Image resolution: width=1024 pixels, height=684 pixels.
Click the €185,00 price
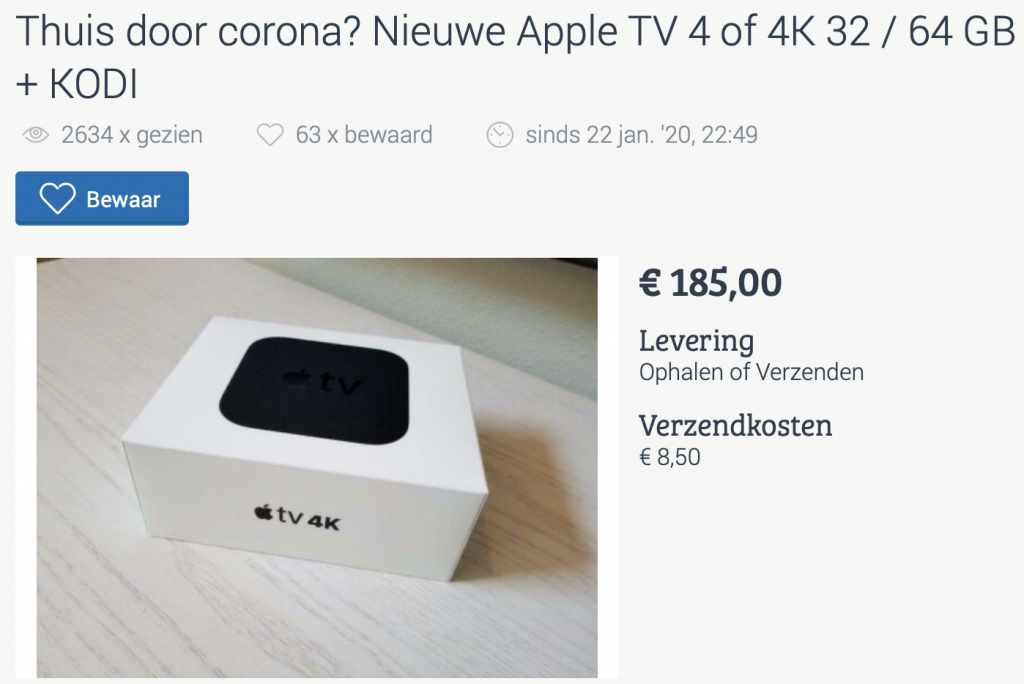point(710,283)
